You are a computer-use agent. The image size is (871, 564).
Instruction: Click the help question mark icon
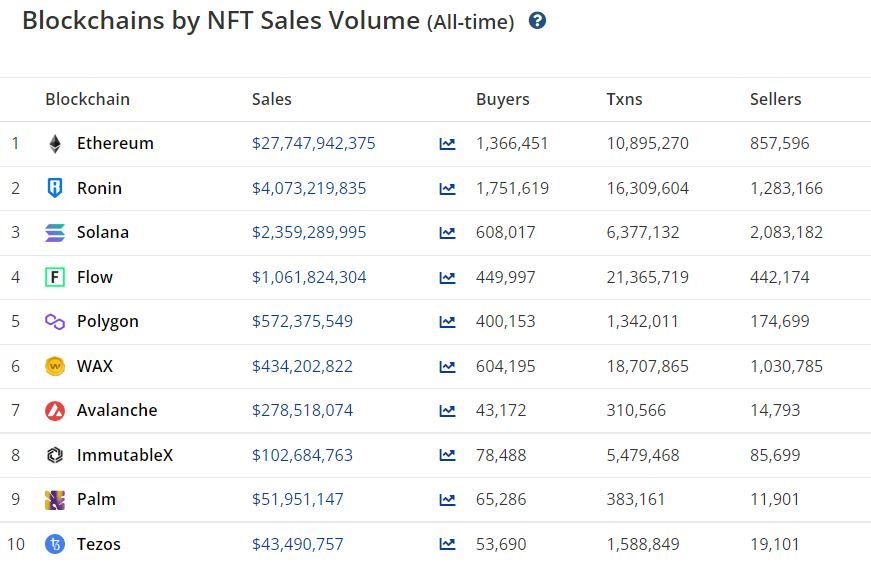(x=537, y=21)
